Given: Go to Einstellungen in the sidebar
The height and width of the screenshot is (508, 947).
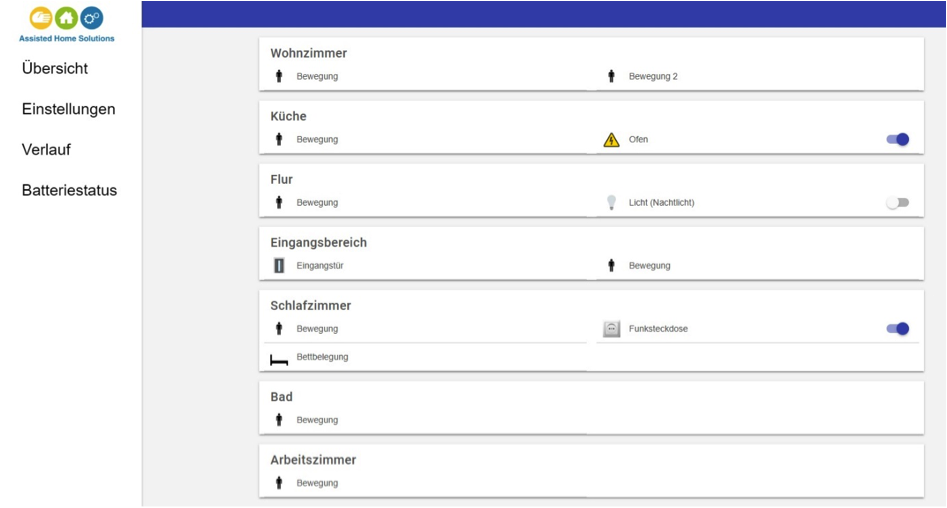Looking at the screenshot, I should click(x=68, y=109).
